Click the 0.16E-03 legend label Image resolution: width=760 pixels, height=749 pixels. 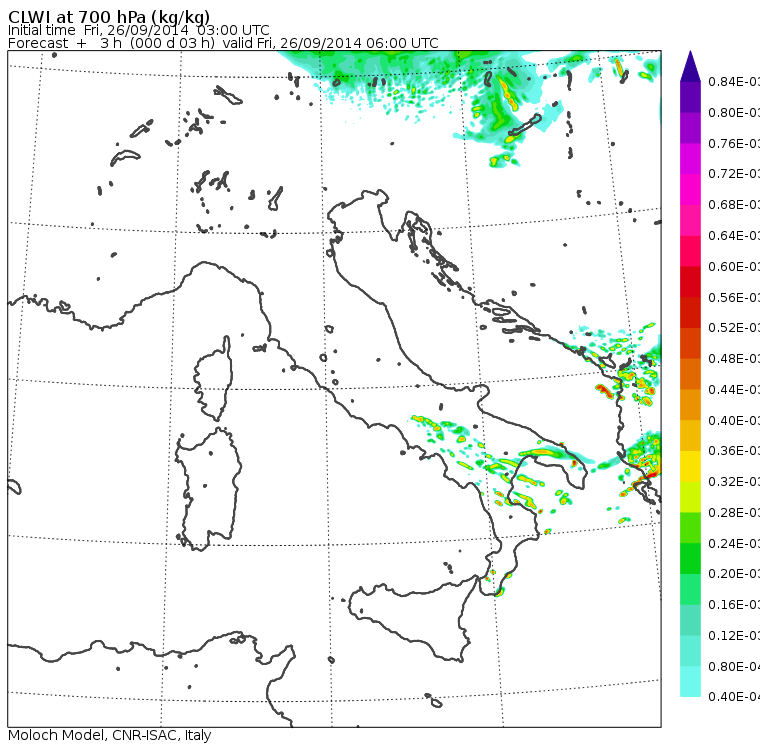734,605
